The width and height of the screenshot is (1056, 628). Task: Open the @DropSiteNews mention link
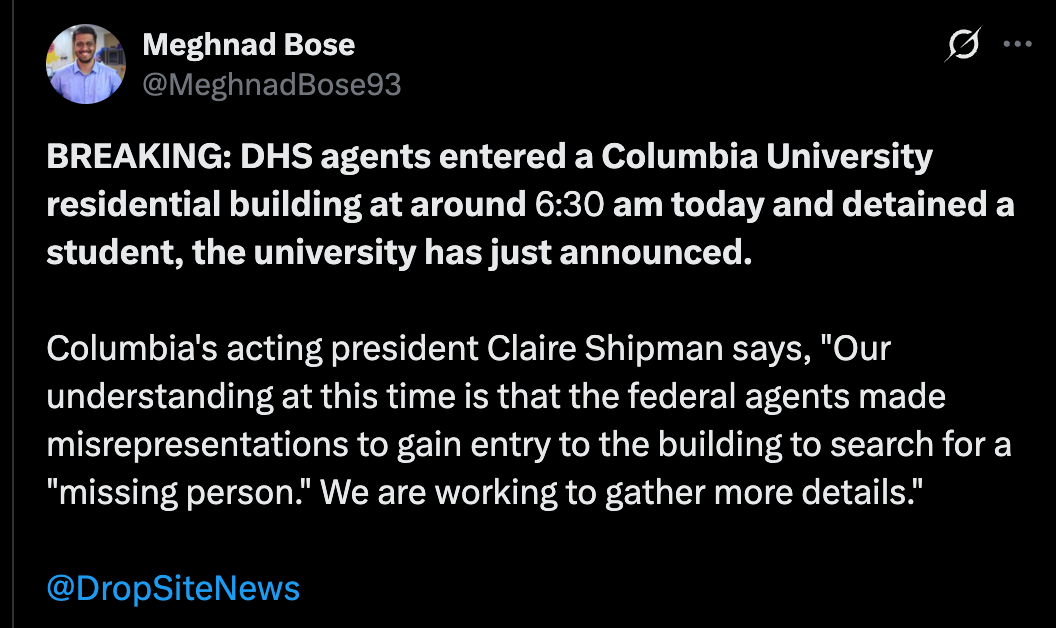[x=173, y=588]
